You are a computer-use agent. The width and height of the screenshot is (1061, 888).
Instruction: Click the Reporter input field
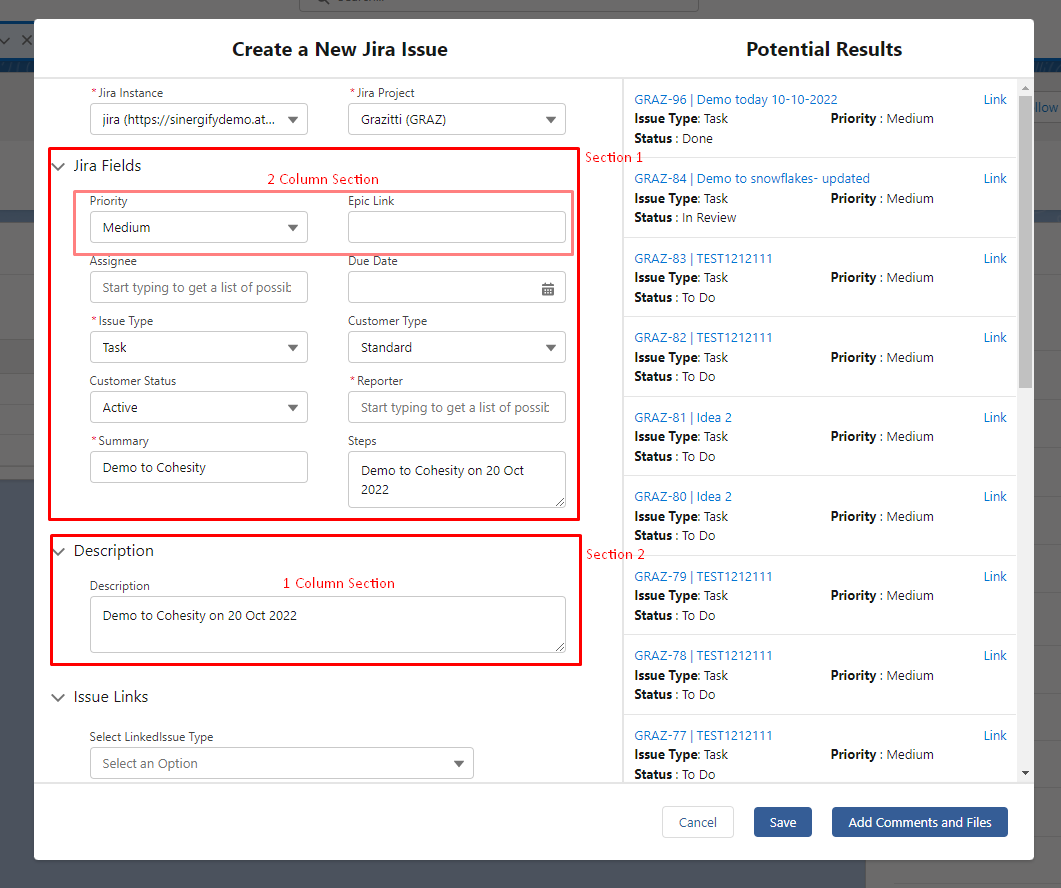pyautogui.click(x=457, y=407)
